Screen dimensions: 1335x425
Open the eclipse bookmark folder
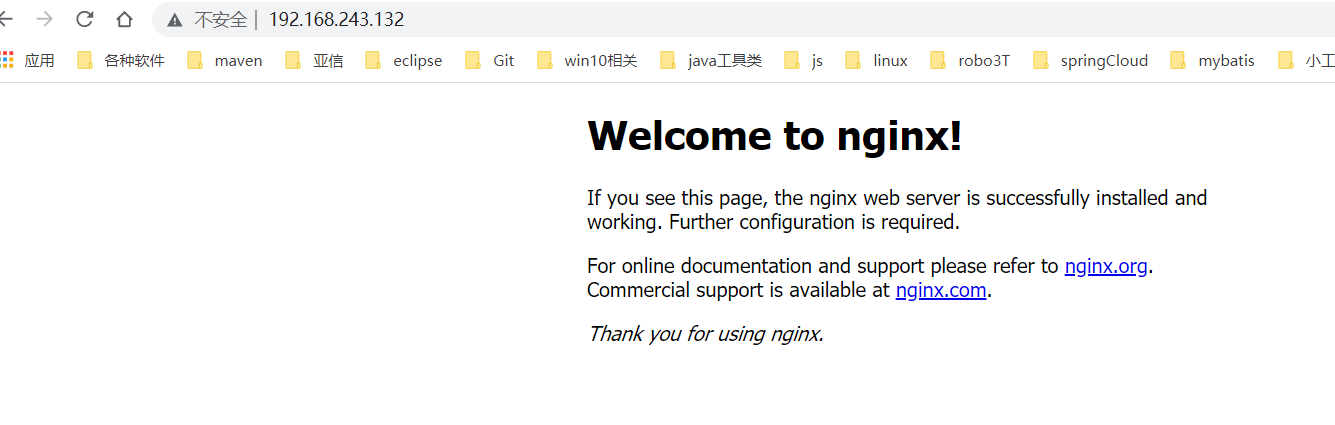[404, 60]
